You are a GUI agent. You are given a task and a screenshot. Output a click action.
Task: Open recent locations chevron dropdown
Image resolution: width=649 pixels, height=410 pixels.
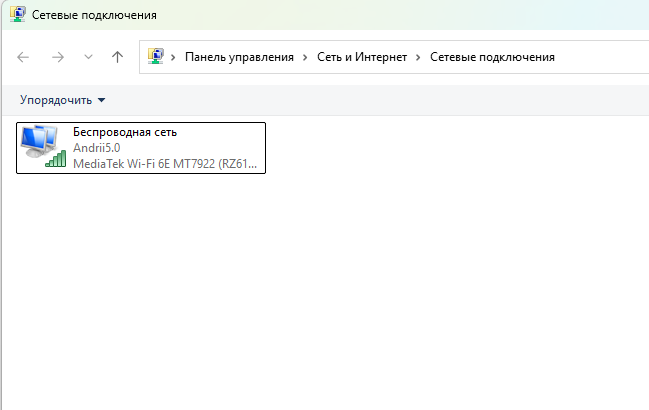coord(88,57)
